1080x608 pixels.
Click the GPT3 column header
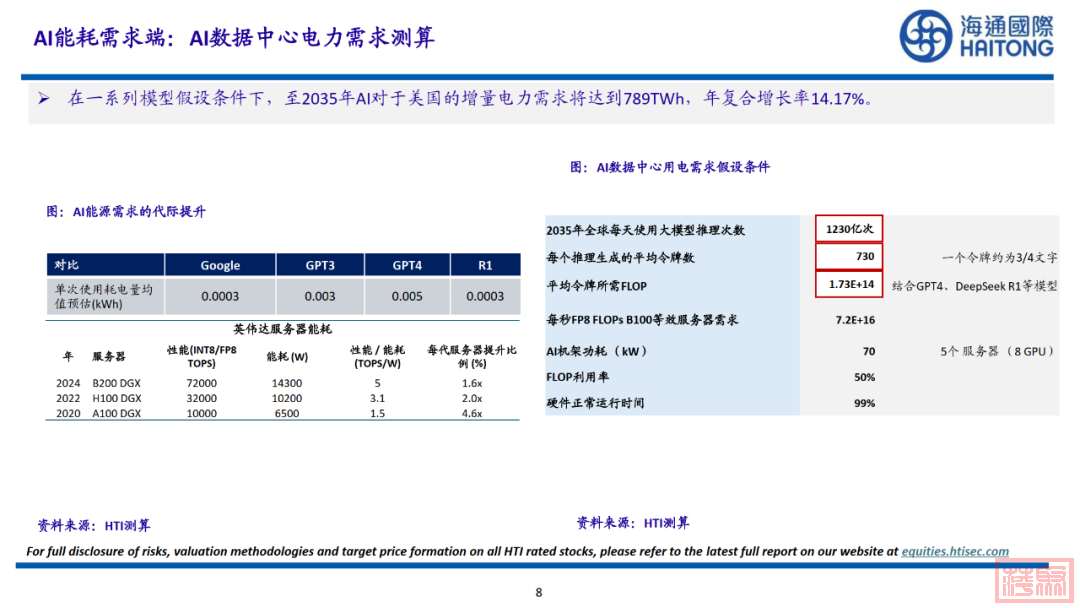320,265
